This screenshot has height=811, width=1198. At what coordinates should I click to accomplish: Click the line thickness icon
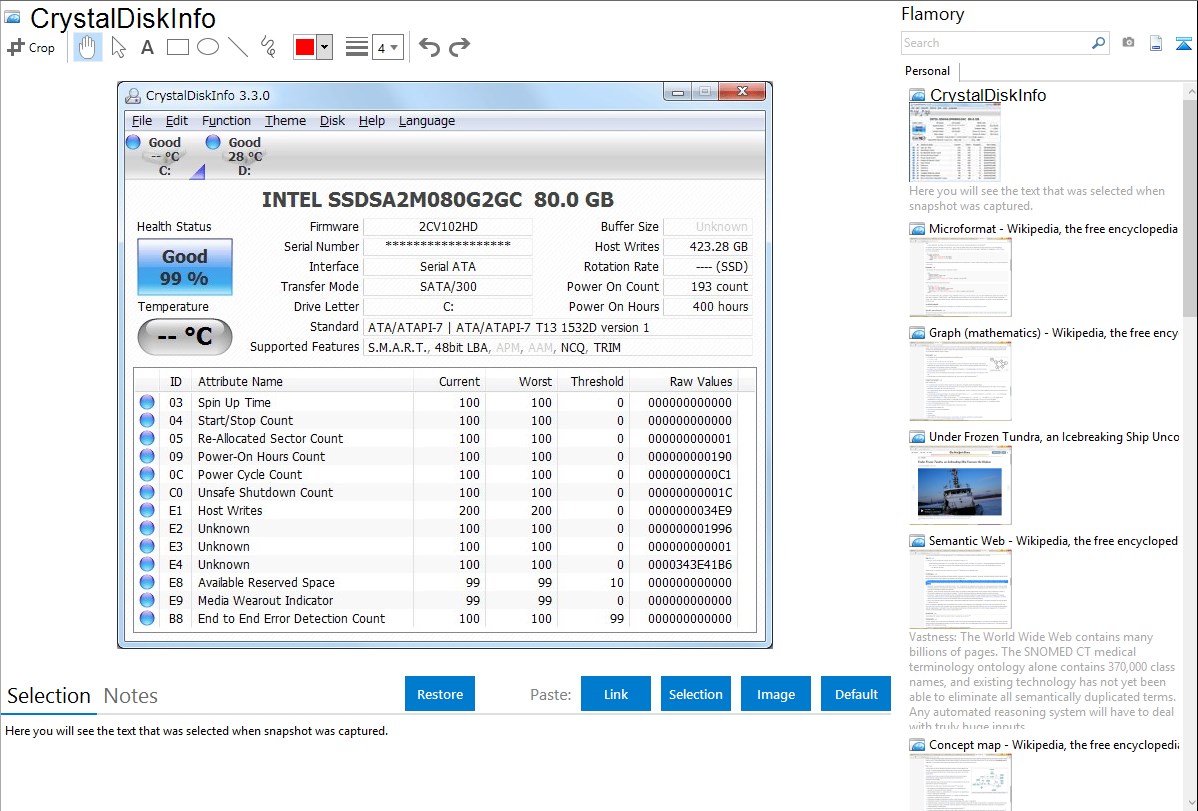coord(357,47)
